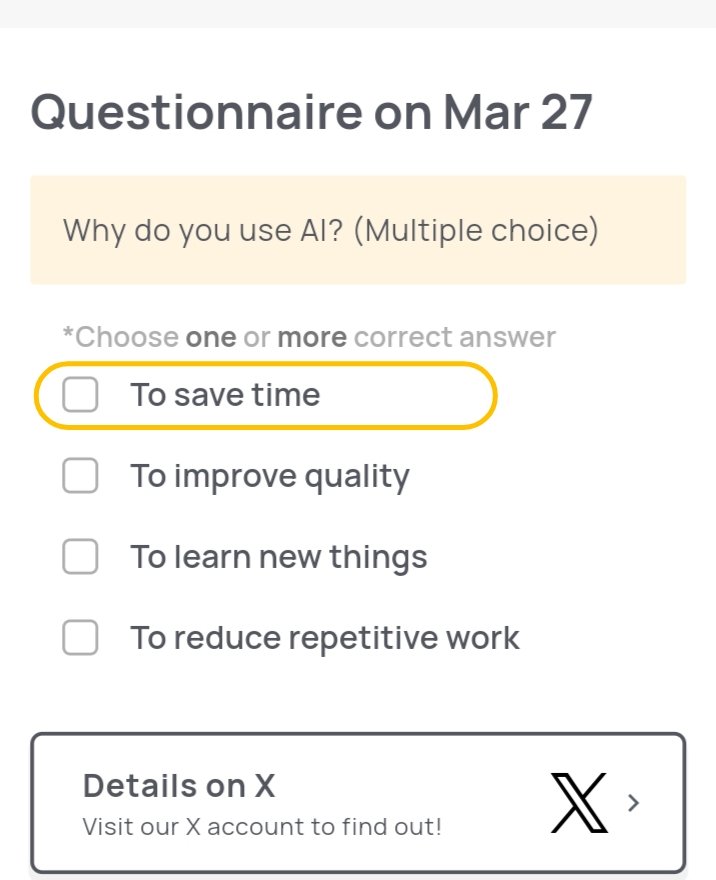Click the "To save time" label text
The width and height of the screenshot is (716, 880).
coord(225,395)
